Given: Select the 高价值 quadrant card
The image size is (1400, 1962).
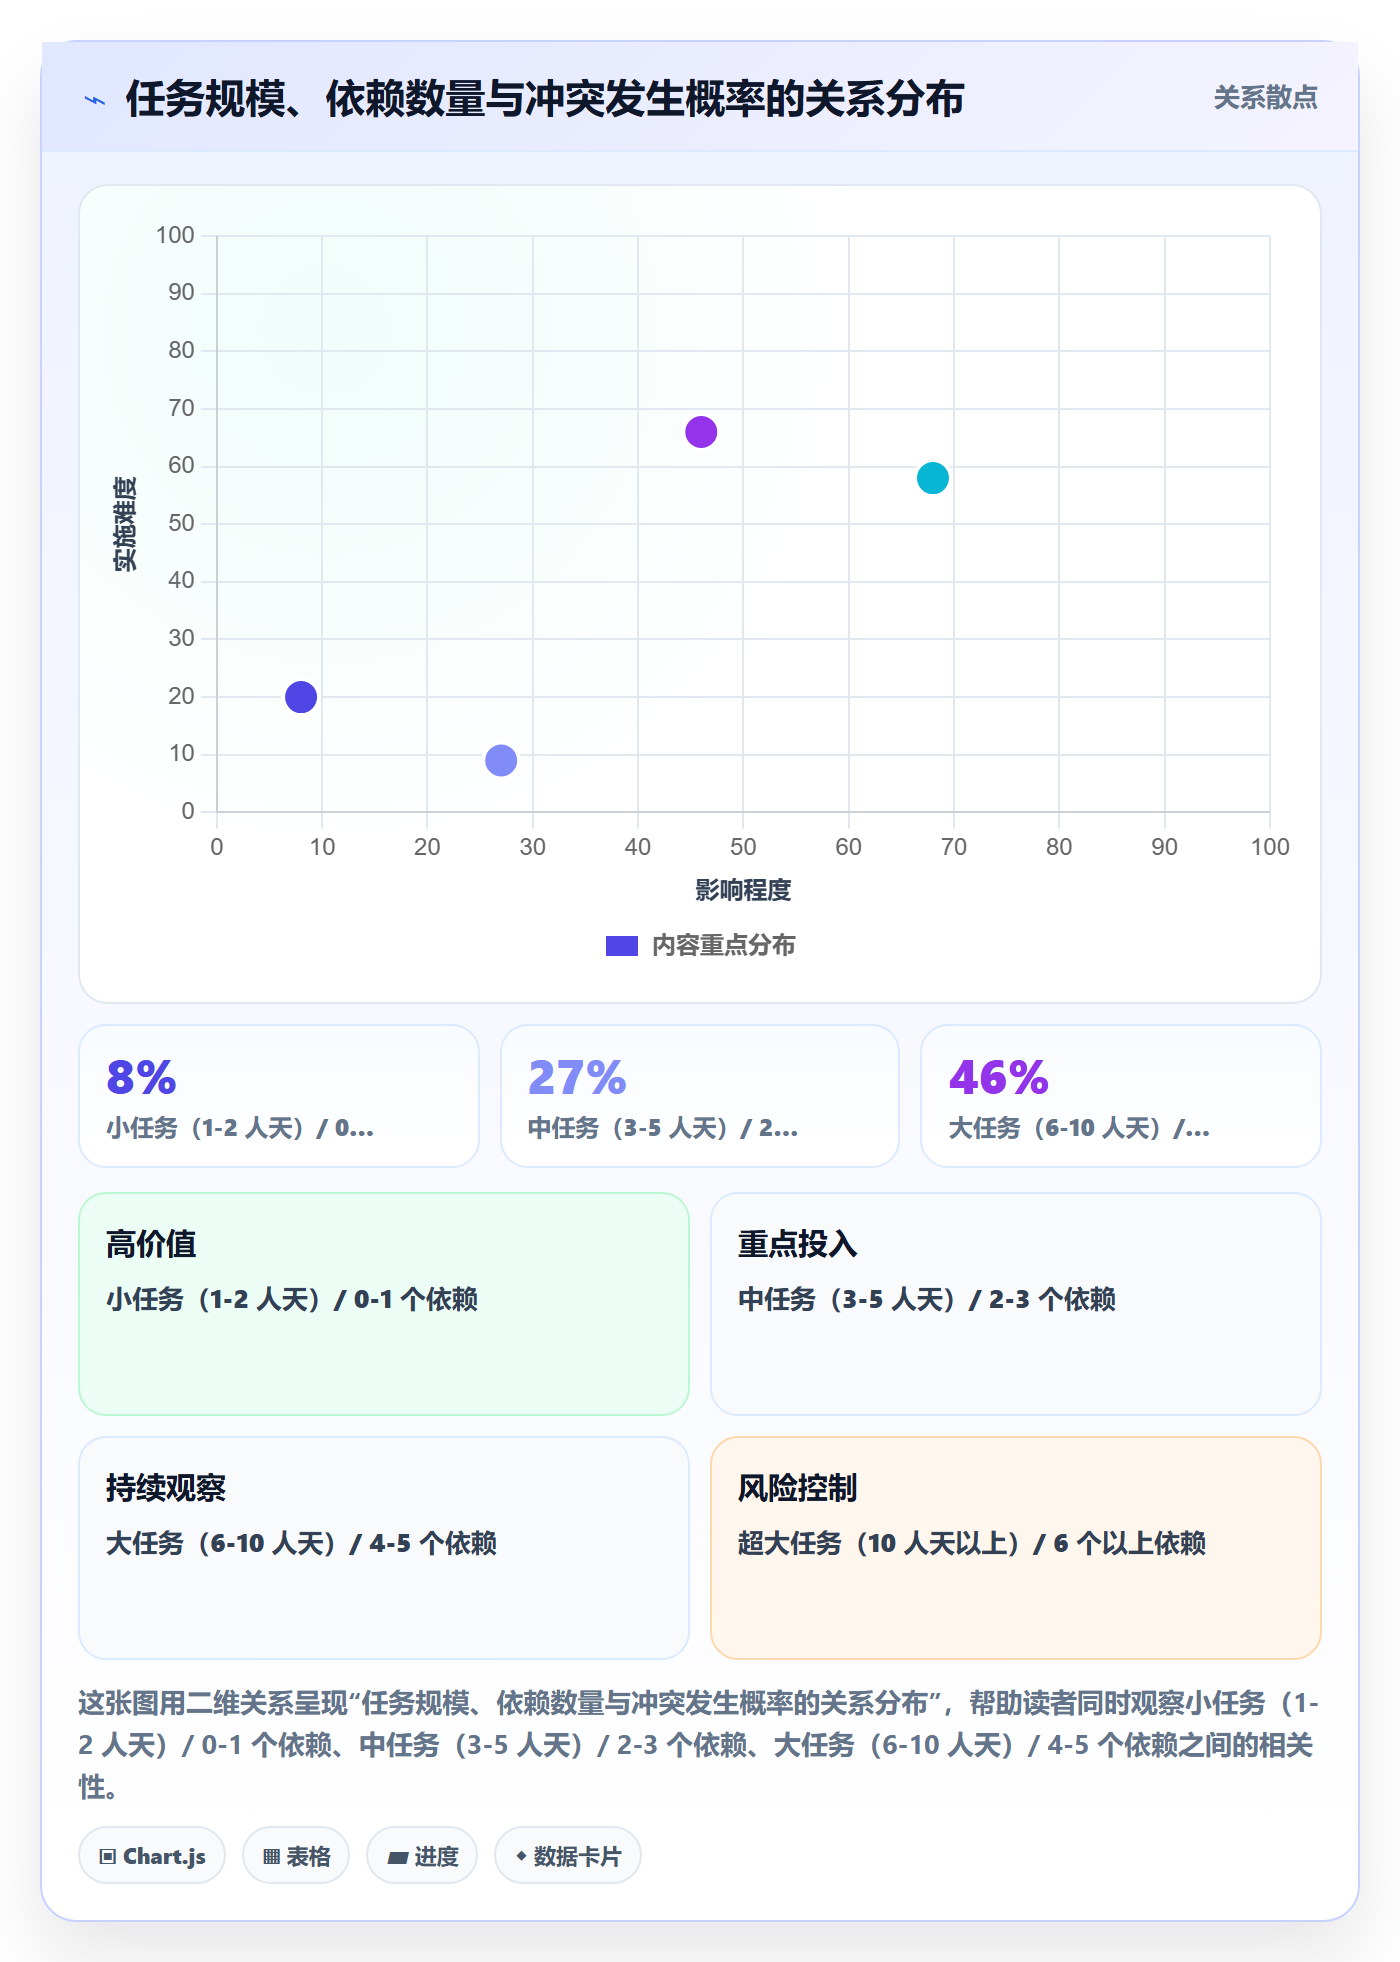Looking at the screenshot, I should click(x=384, y=1304).
